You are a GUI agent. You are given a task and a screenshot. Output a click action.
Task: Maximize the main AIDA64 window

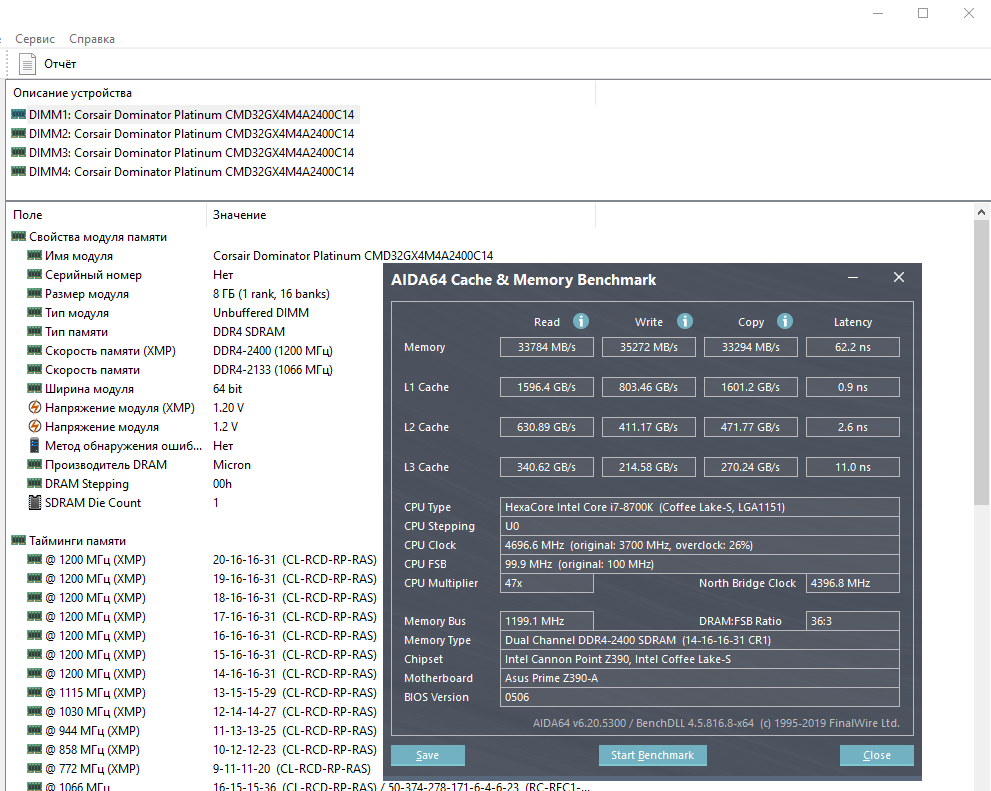(923, 13)
